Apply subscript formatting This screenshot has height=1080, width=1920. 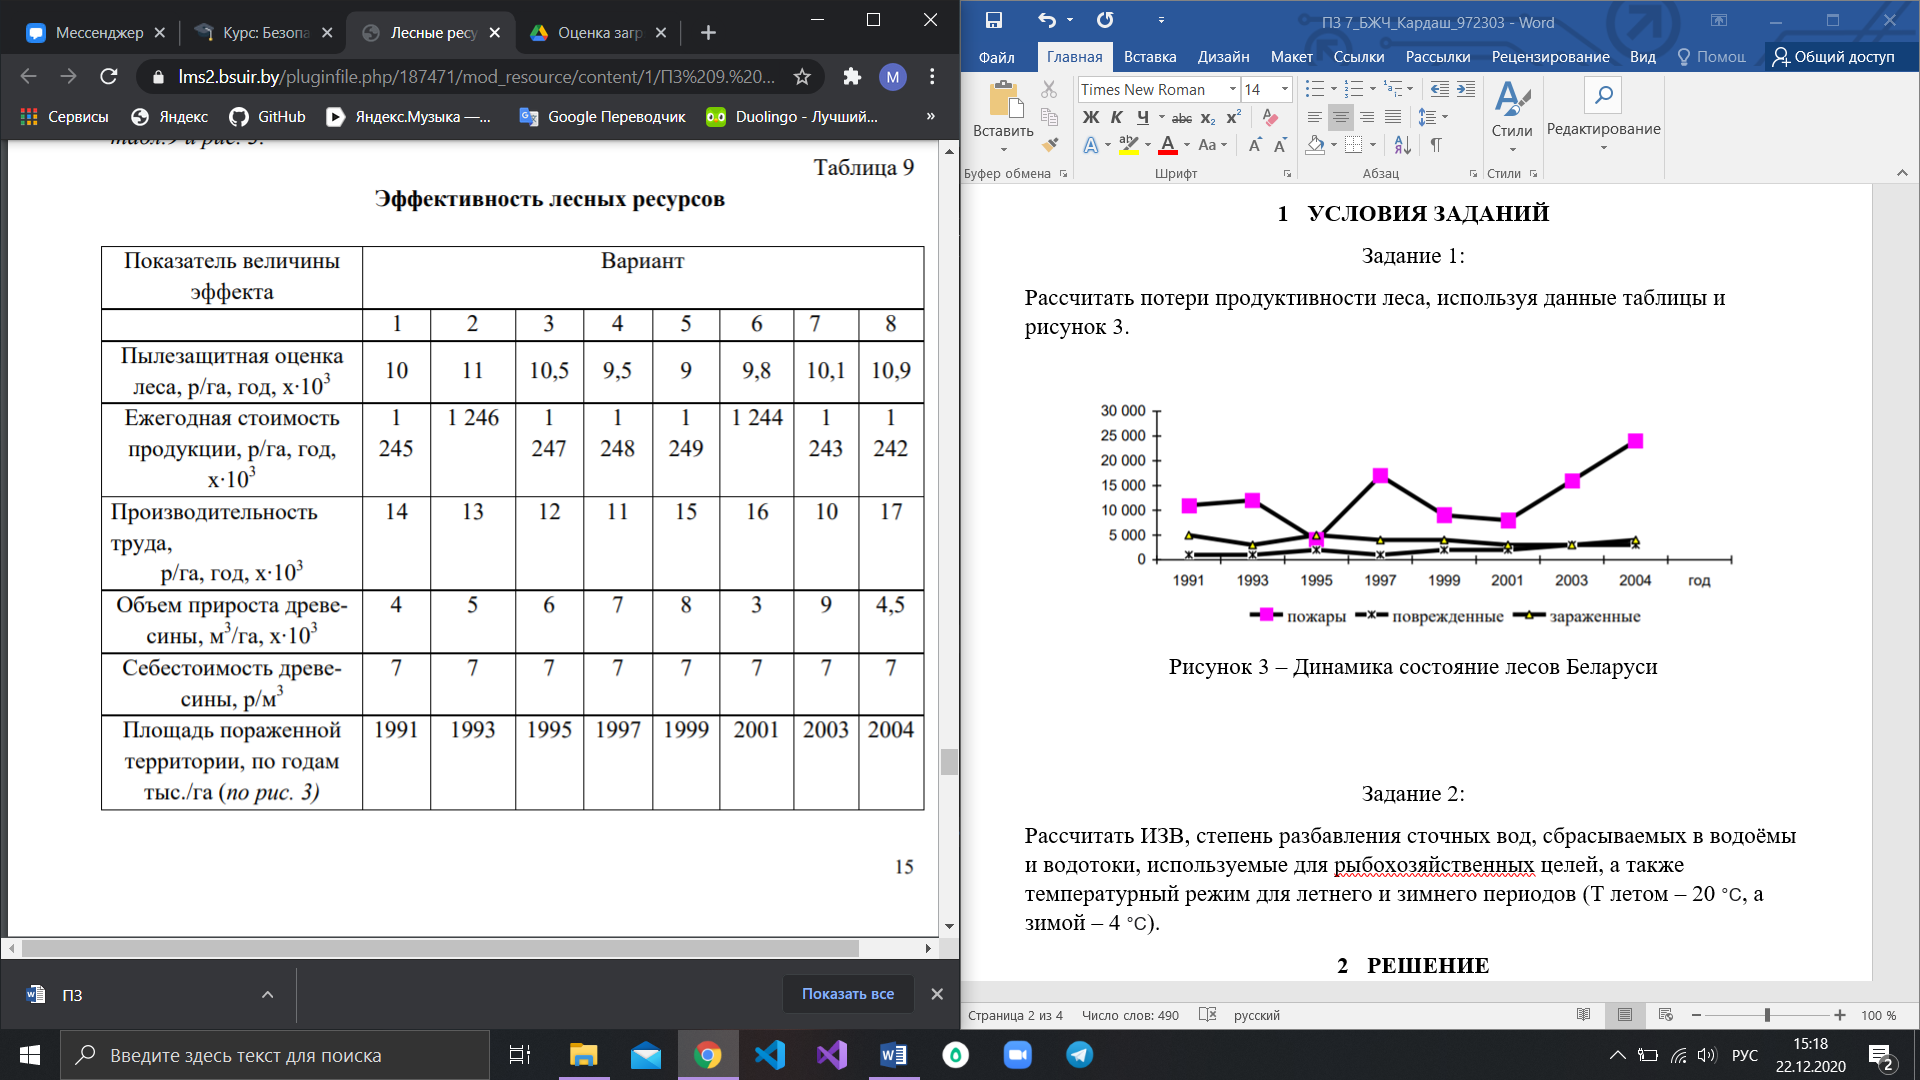[x=1208, y=118]
